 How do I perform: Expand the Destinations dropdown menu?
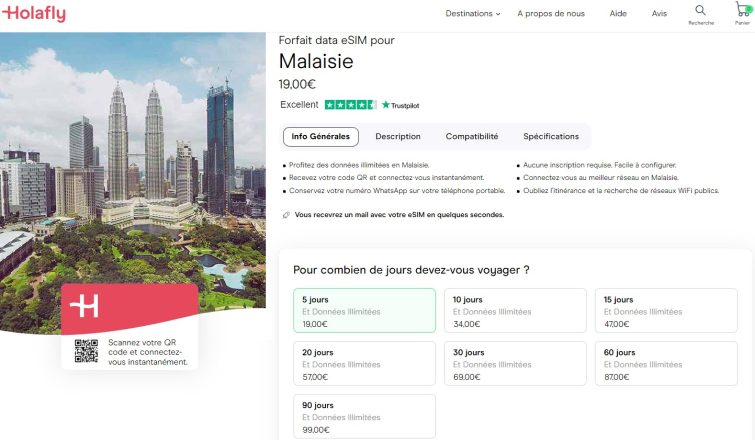pos(472,13)
